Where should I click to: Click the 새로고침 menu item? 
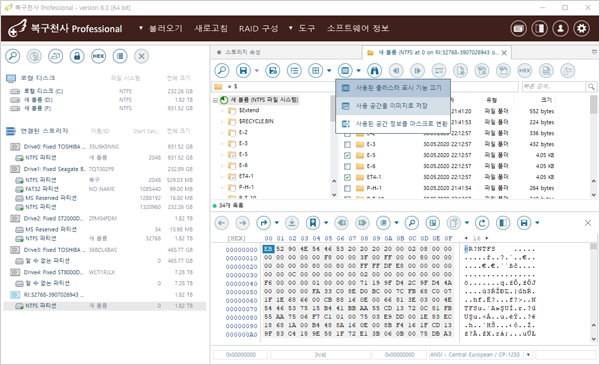[211, 28]
